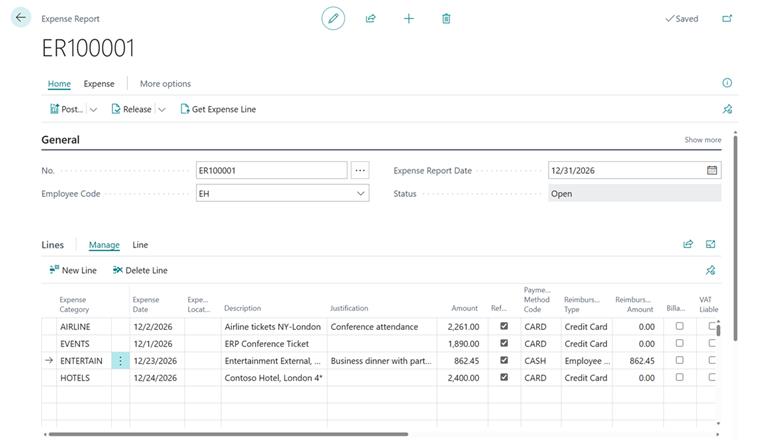Image resolution: width=780 pixels, height=440 pixels.
Task: Open page in new window icon
Action: coord(727,18)
